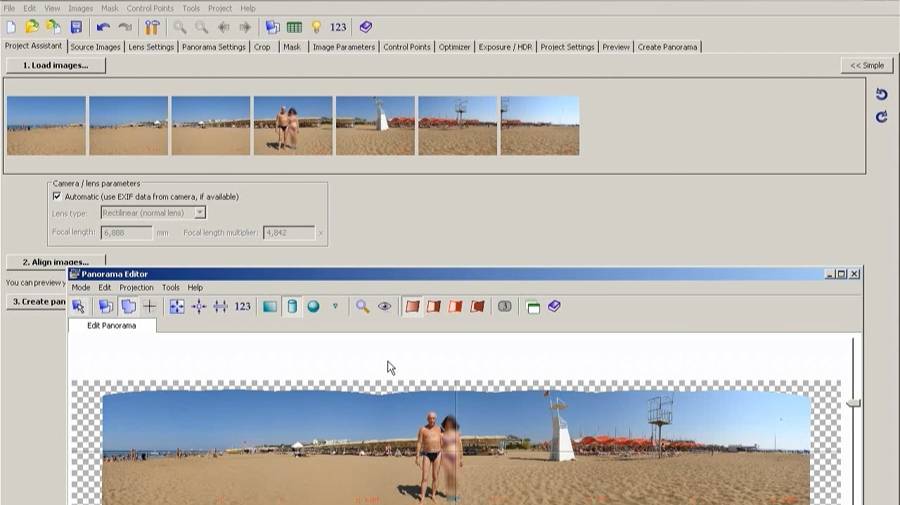Screen dimensions: 900x505
Task: Click the fit panorama icon in editor toolbar
Action: click(177, 306)
